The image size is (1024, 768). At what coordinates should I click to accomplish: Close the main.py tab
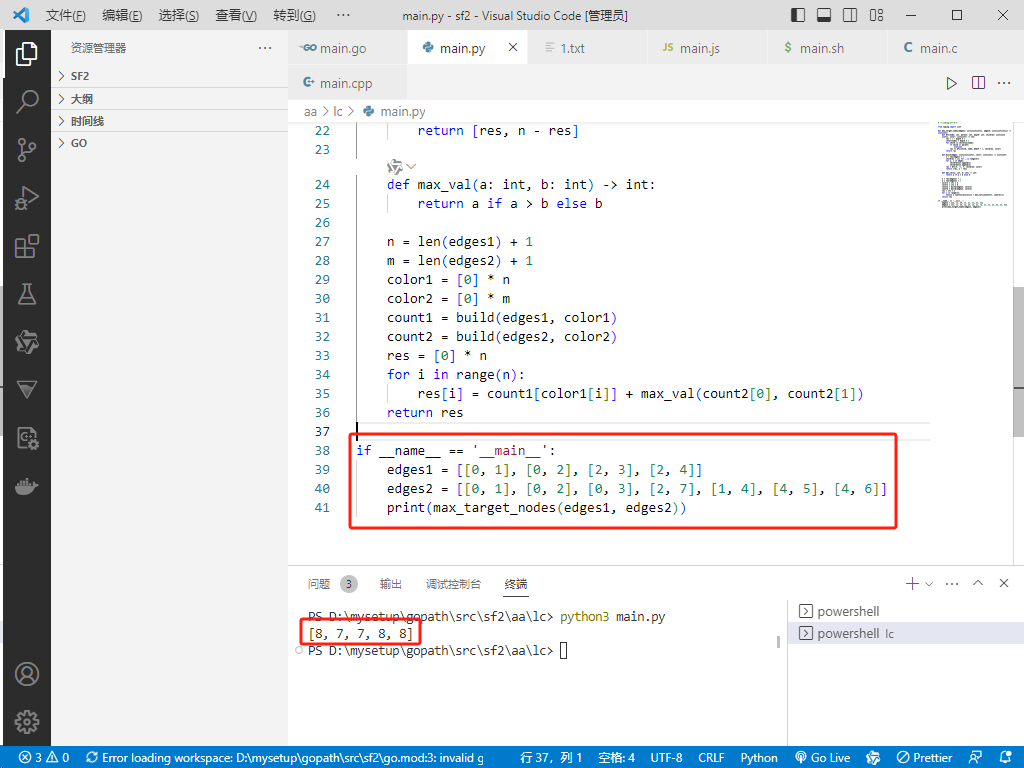[513, 47]
